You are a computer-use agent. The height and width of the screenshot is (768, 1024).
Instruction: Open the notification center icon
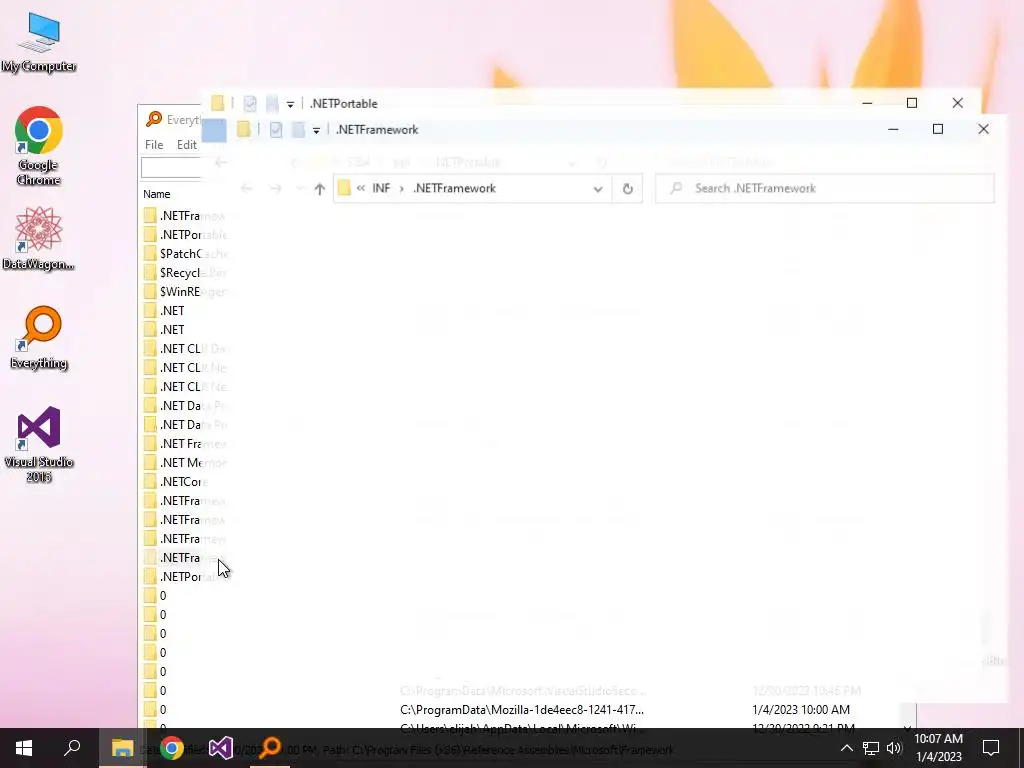click(991, 748)
